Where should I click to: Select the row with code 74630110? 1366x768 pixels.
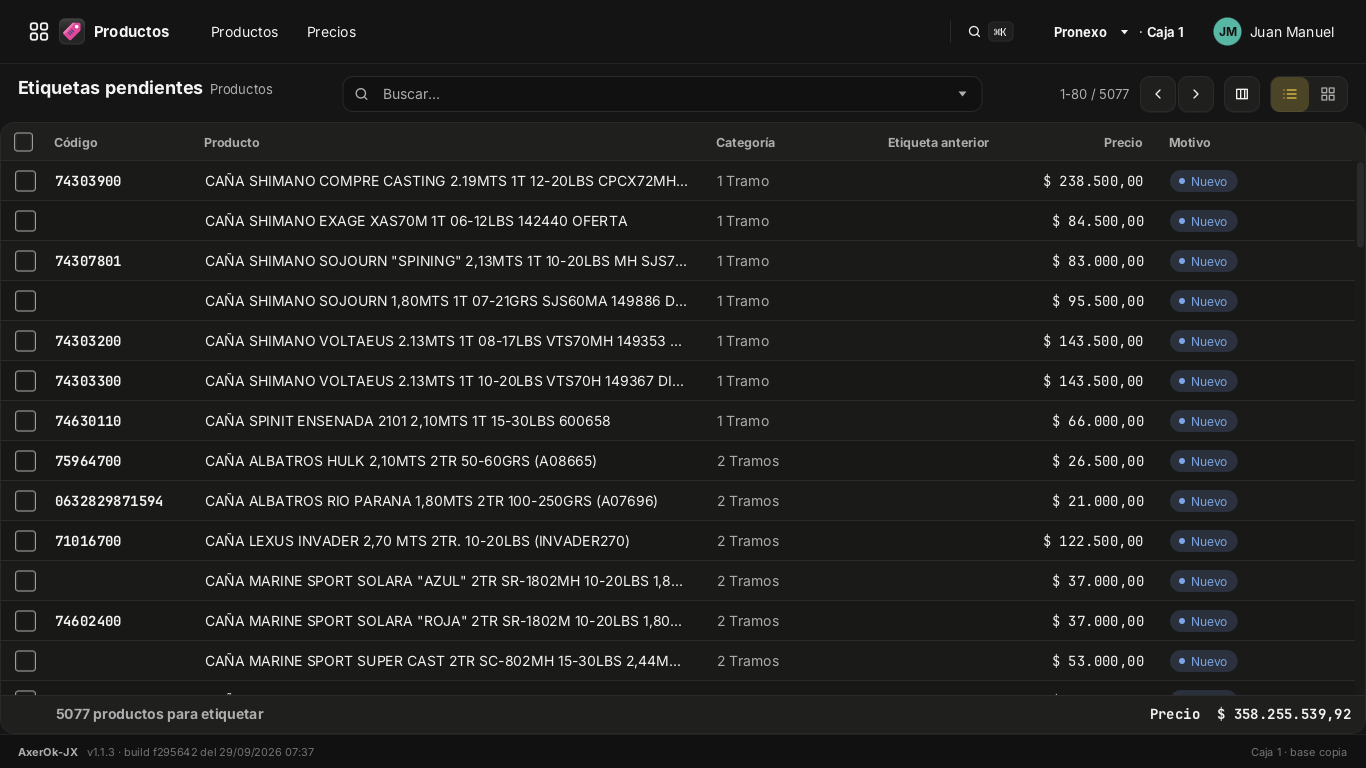point(26,421)
